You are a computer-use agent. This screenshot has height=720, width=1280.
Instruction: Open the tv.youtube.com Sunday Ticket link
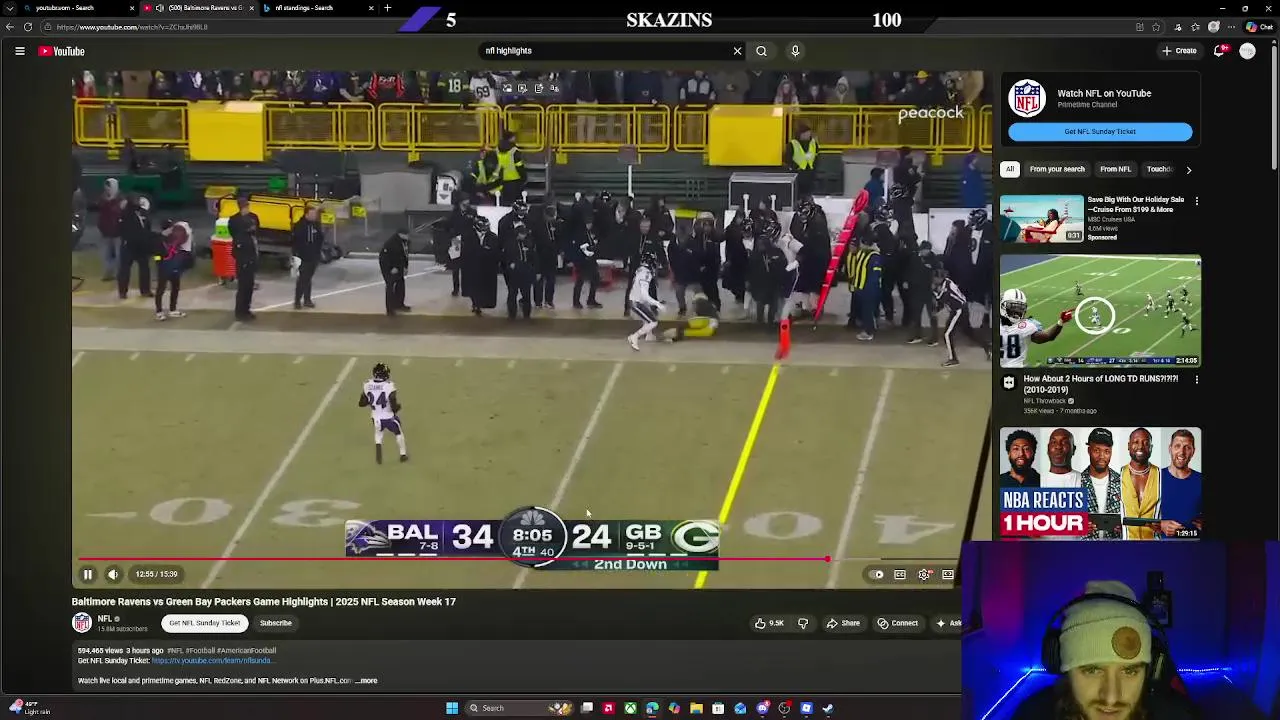(x=212, y=661)
